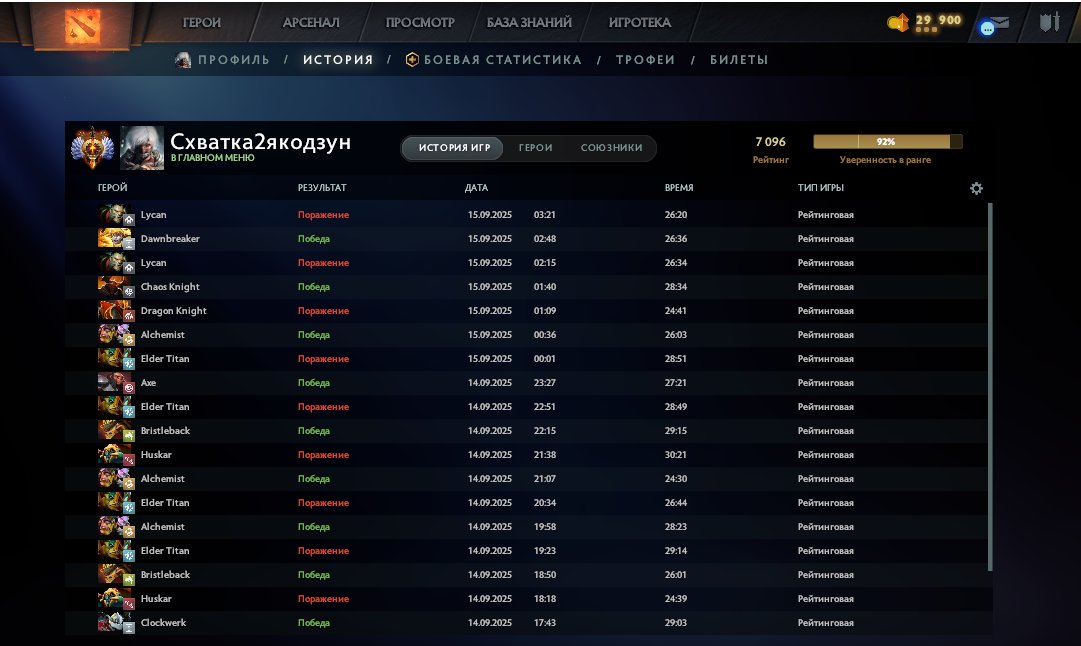1081x646 pixels.
Task: Open the Арсенал top menu
Action: 311,22
